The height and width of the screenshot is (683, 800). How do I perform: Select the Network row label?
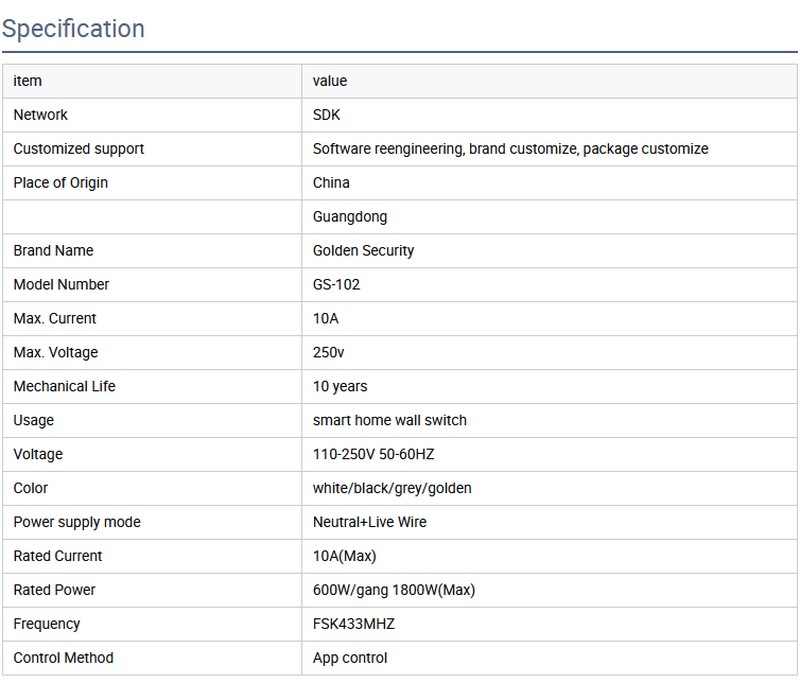[41, 115]
